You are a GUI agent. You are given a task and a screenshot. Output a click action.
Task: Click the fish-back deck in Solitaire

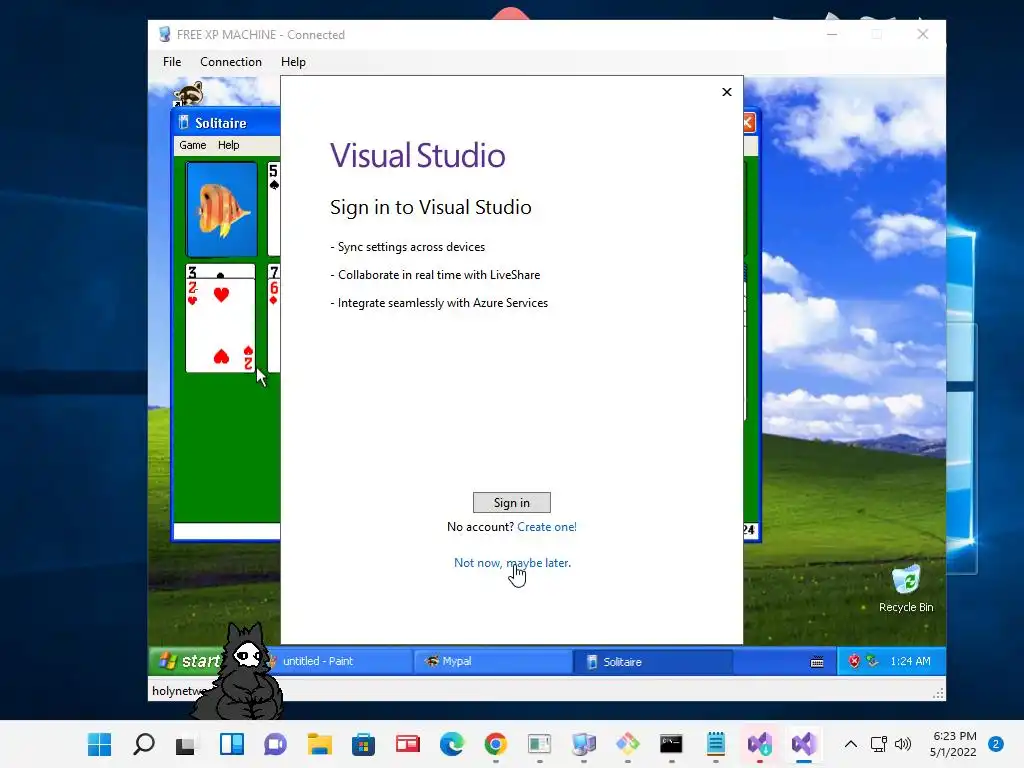coord(222,209)
